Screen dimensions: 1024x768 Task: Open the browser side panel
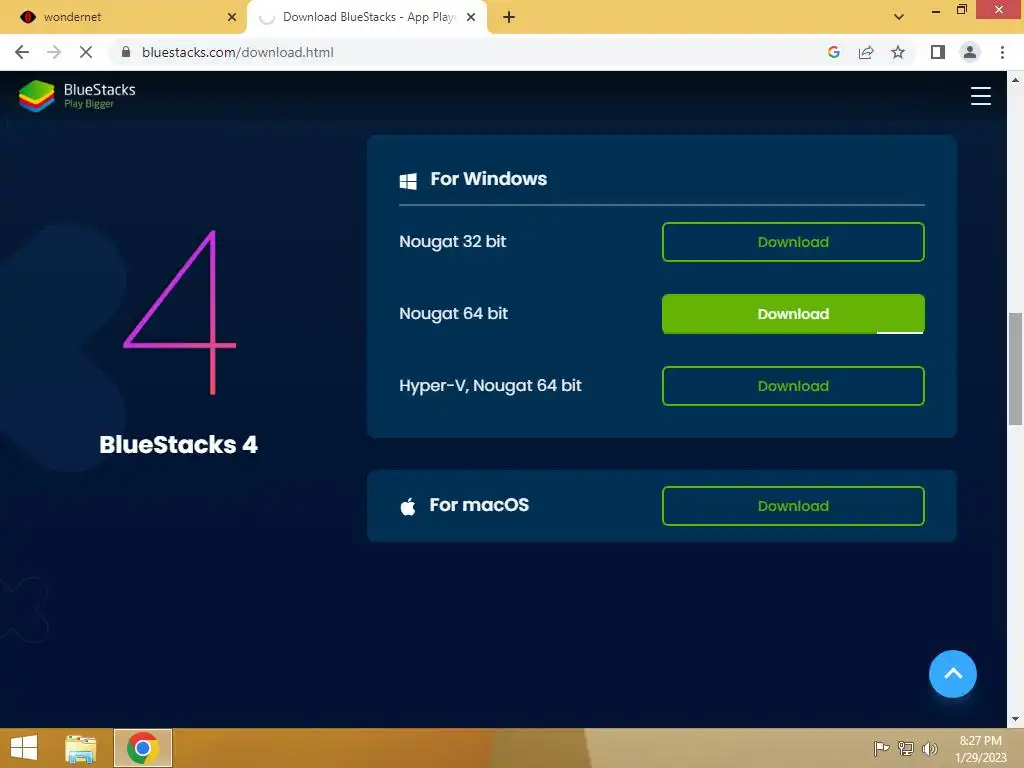[x=937, y=52]
